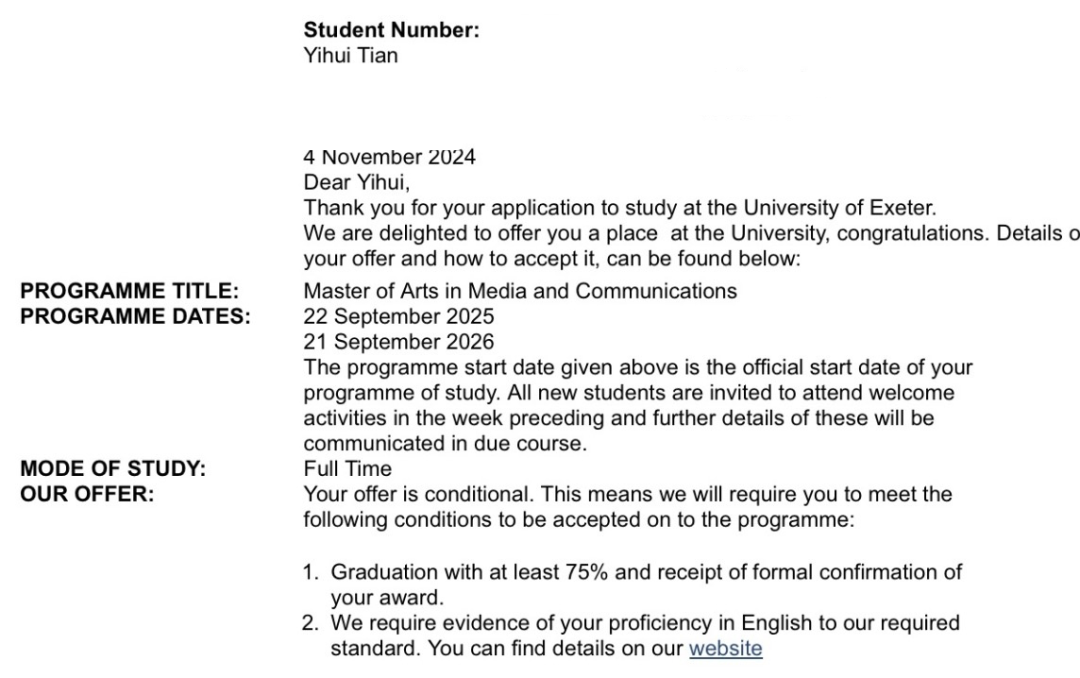
Task: Click the MODE OF STUDY label
Action: [x=112, y=468]
